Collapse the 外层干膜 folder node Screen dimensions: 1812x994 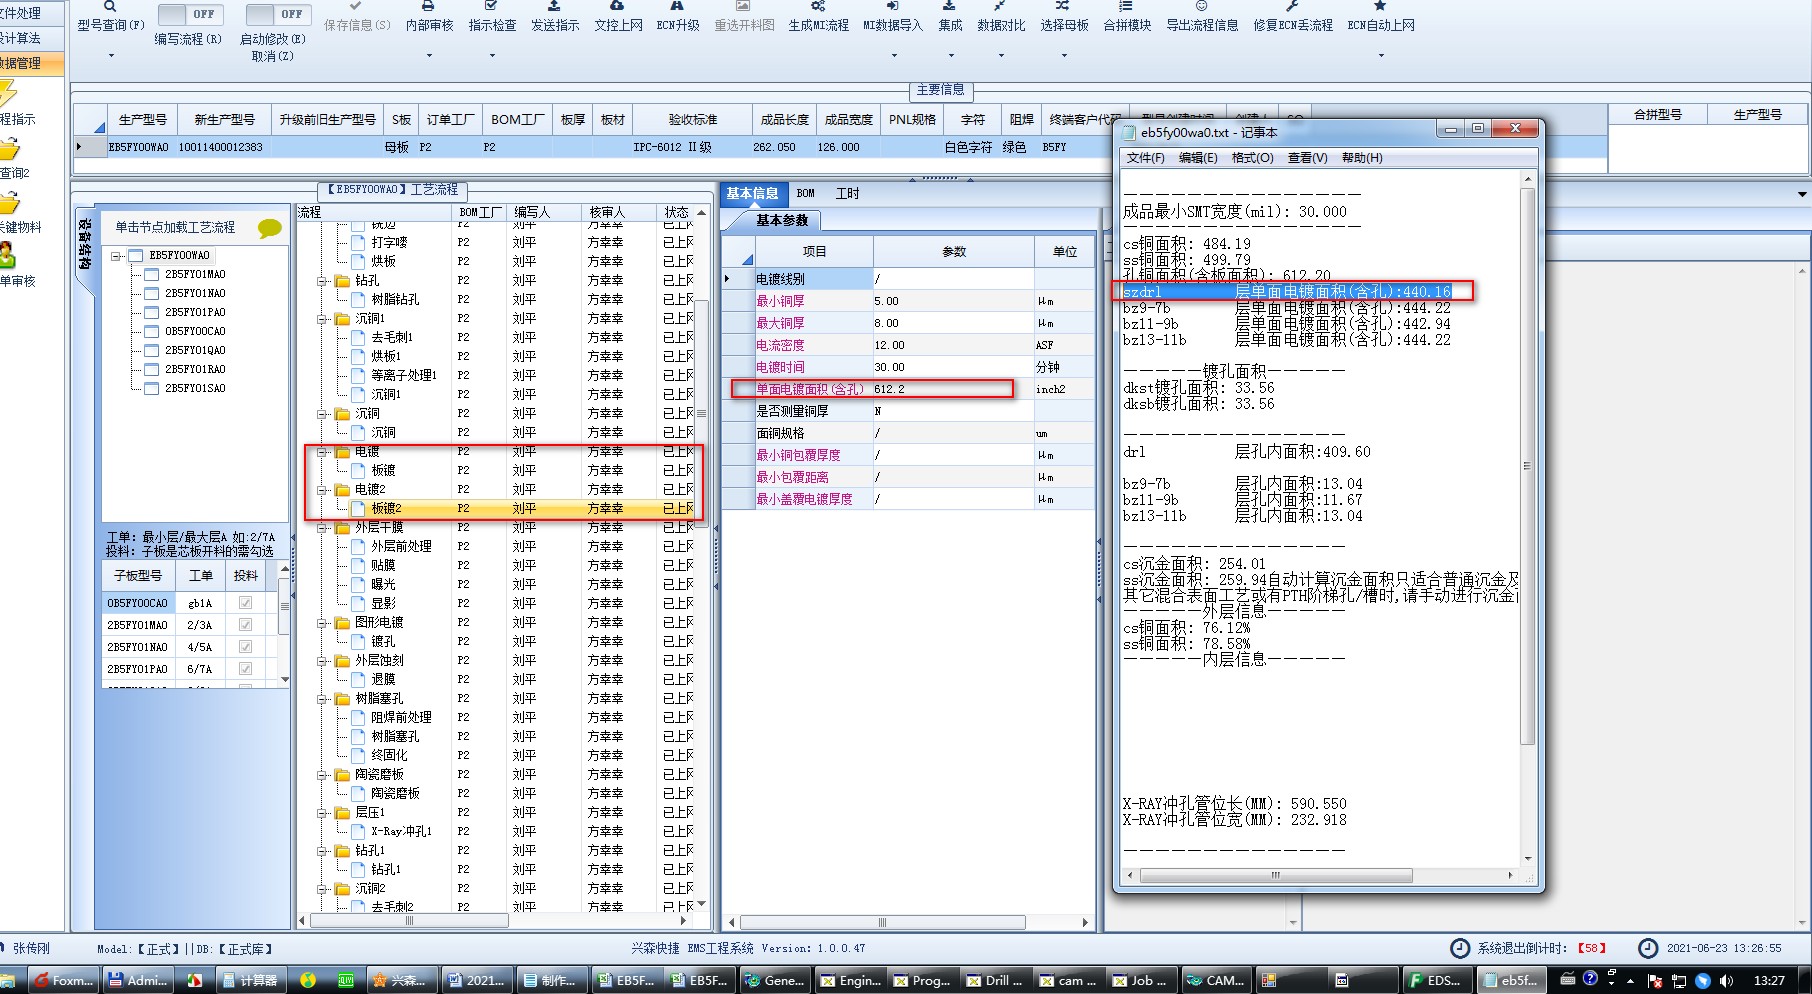click(323, 528)
